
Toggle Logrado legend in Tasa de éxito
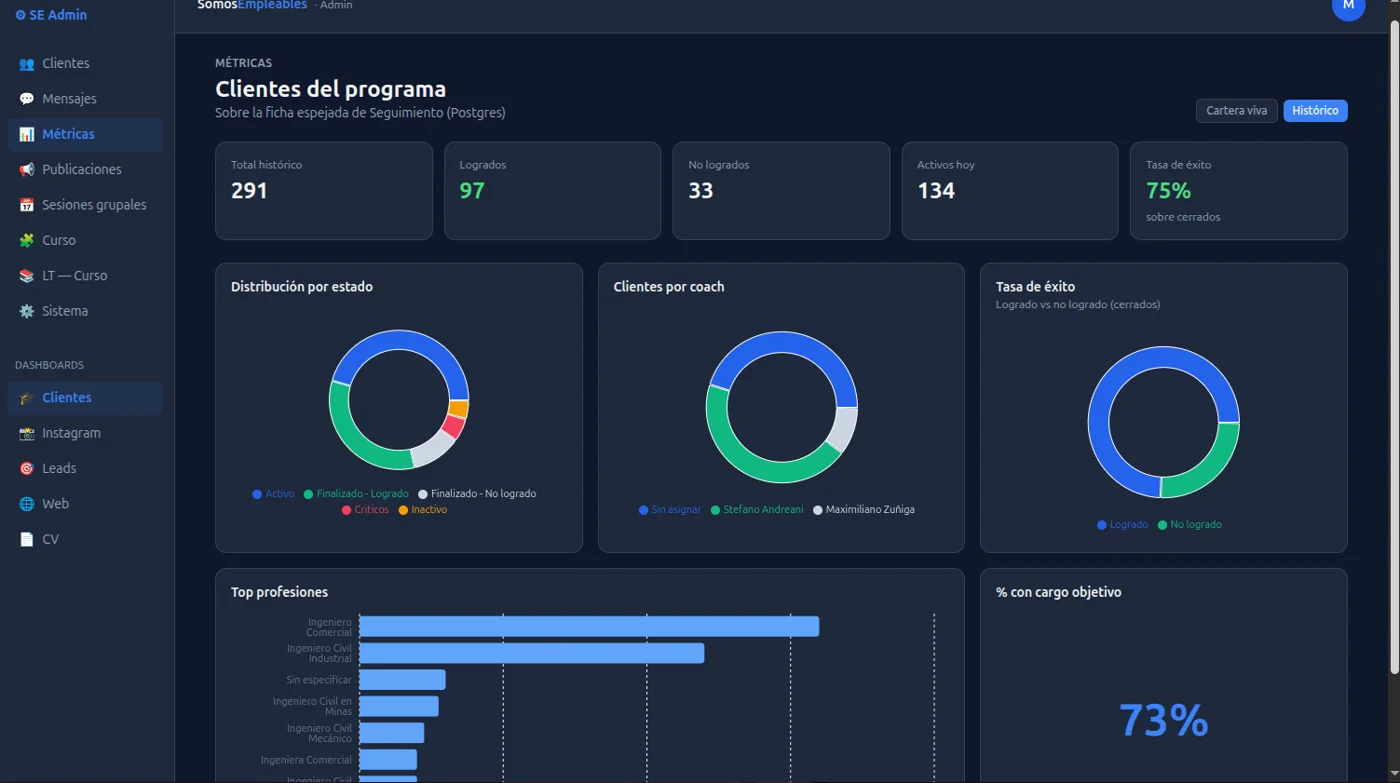tap(1122, 525)
